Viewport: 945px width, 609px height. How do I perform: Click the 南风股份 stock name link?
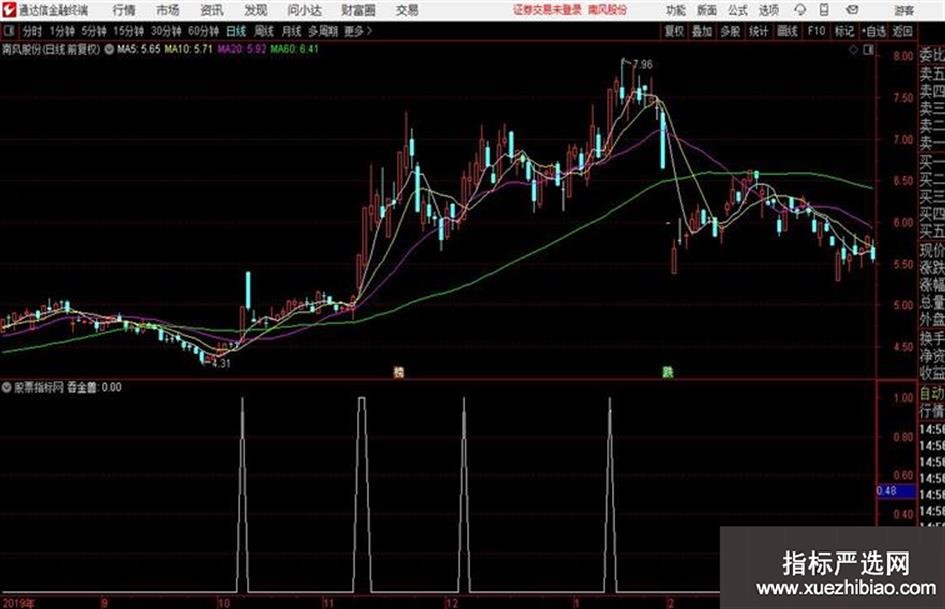(x=608, y=10)
